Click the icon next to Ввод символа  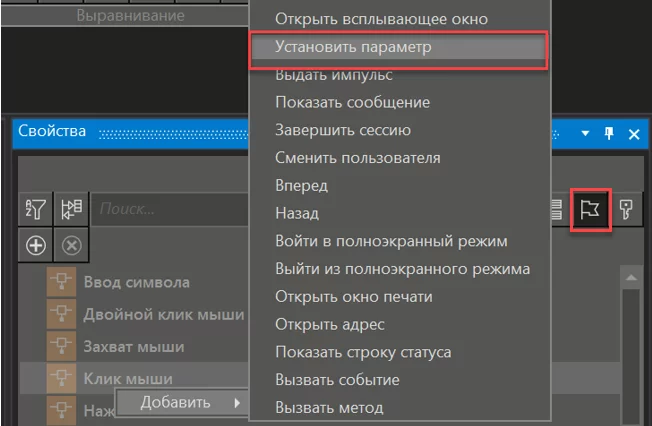click(x=60, y=283)
